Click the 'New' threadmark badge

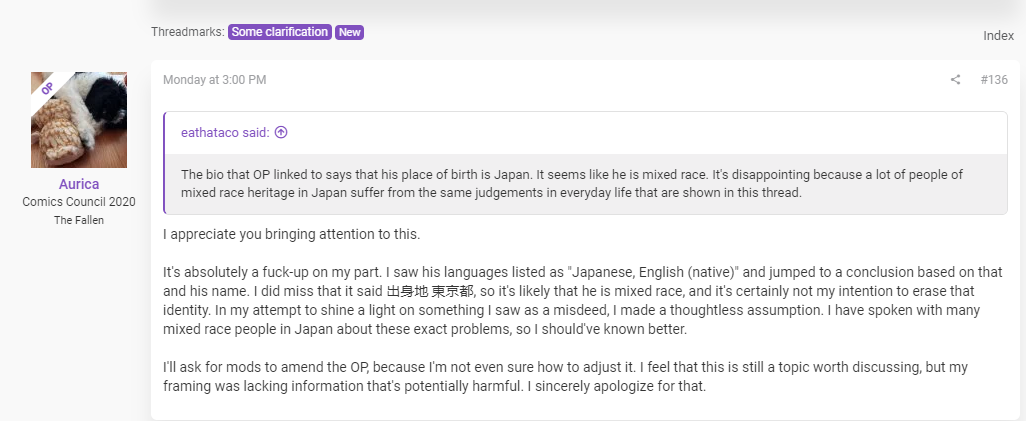[x=349, y=32]
